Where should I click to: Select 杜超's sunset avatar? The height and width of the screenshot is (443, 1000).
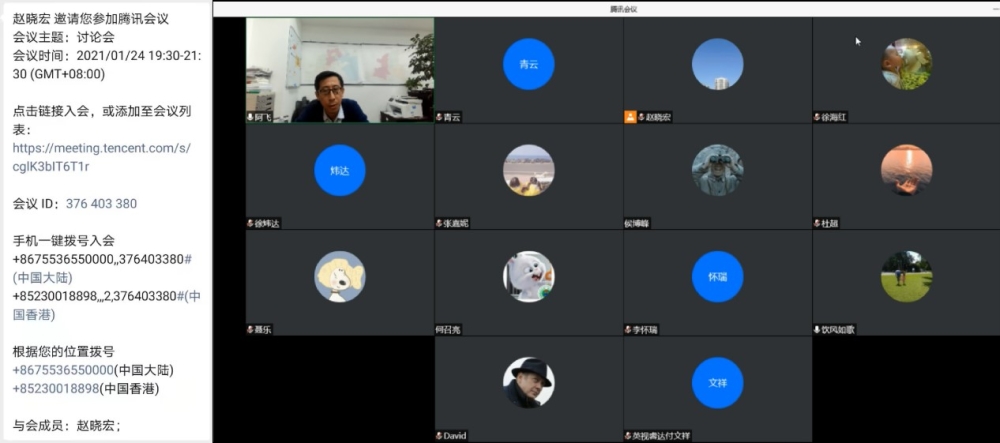click(906, 170)
